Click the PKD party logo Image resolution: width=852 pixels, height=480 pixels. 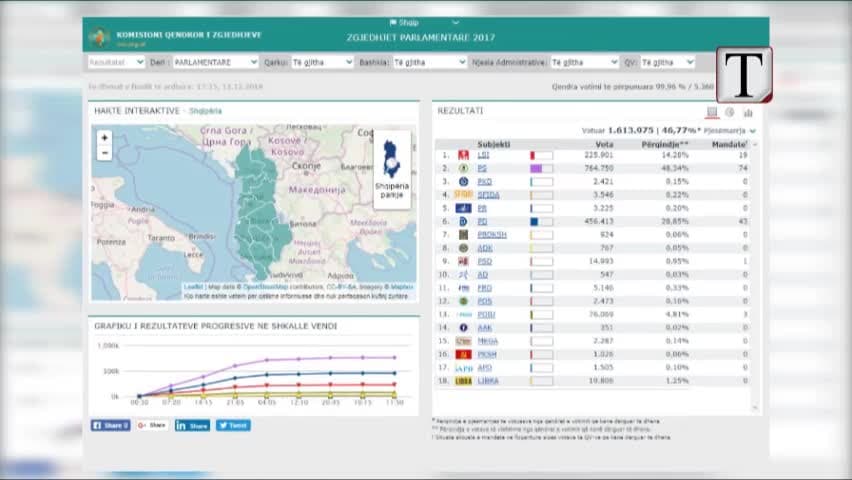[x=463, y=182]
